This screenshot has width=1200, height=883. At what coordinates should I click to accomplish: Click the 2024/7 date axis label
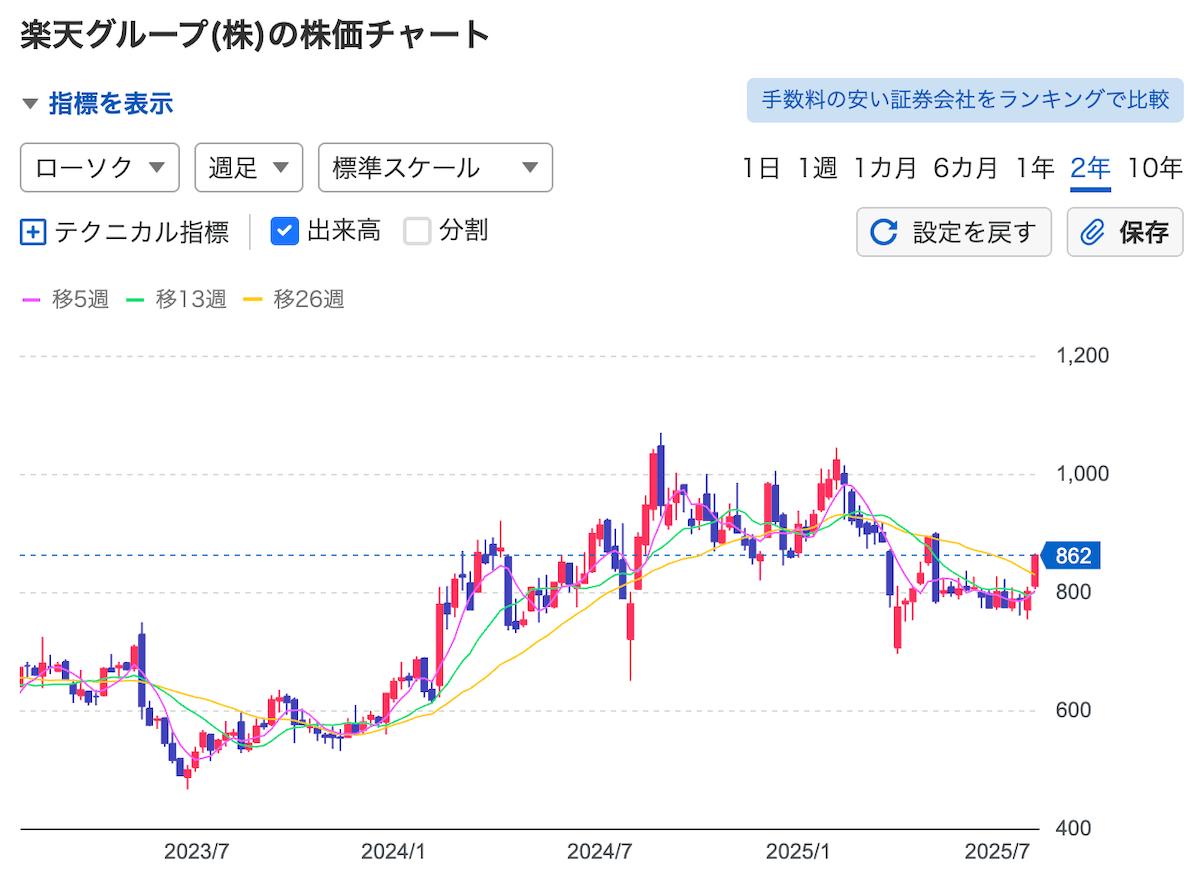(600, 853)
